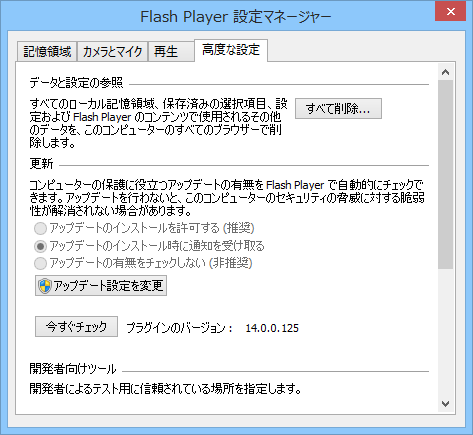This screenshot has height=435, width=473.
Task: Select the 再生 tab
Action: [171, 52]
